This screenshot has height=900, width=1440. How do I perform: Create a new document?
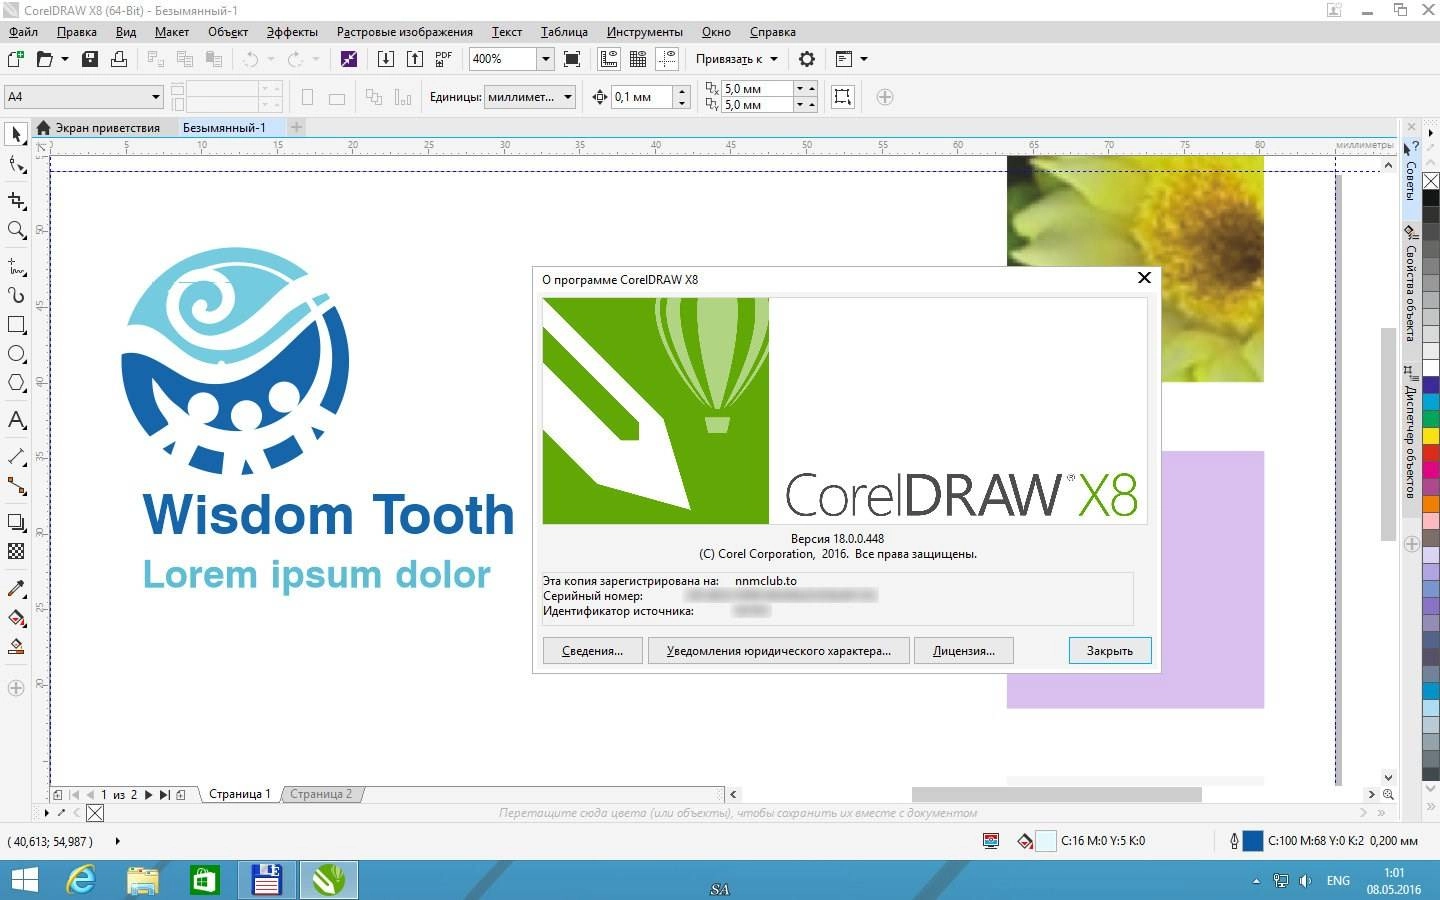[x=16, y=59]
